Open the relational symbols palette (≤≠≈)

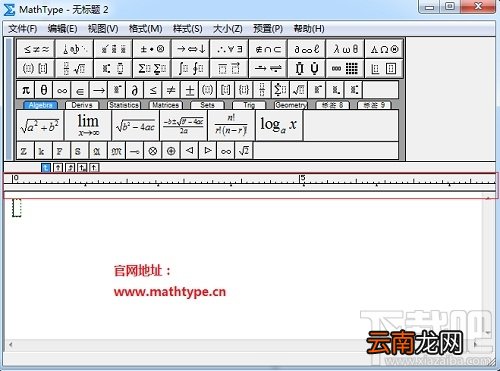pos(36,49)
